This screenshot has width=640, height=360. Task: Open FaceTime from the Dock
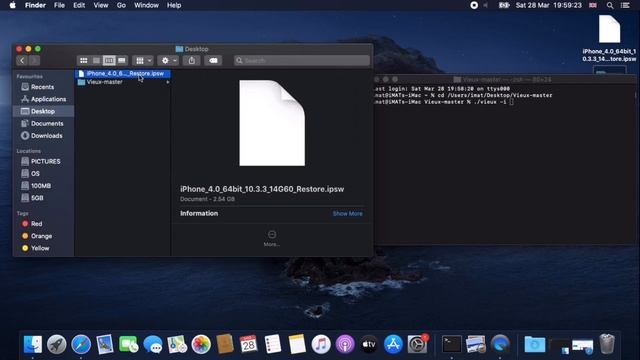(x=129, y=344)
